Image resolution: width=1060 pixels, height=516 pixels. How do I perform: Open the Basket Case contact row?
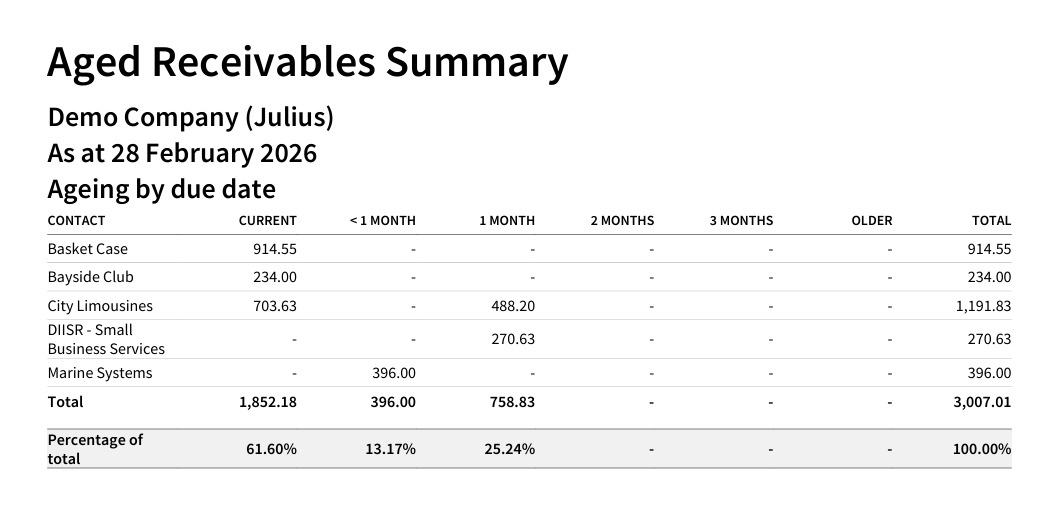(x=88, y=249)
